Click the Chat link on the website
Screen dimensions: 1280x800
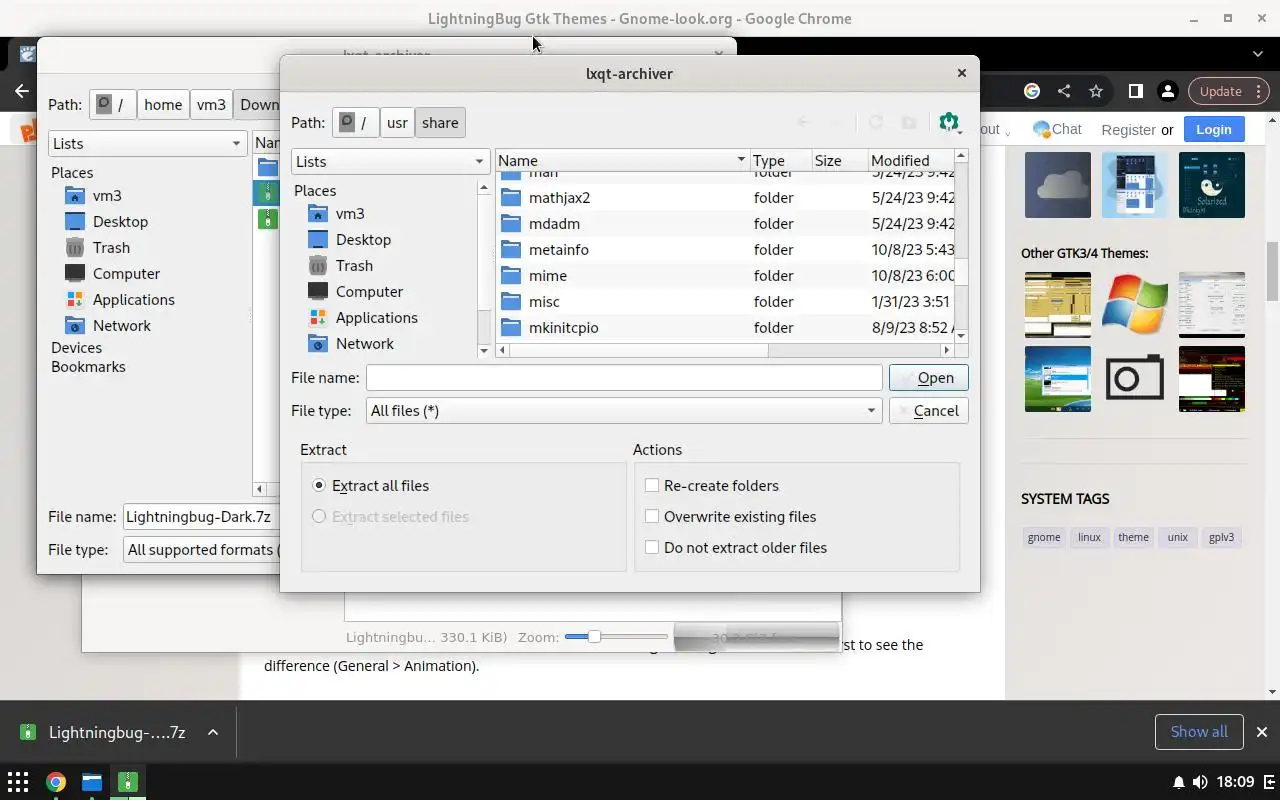click(x=1057, y=129)
